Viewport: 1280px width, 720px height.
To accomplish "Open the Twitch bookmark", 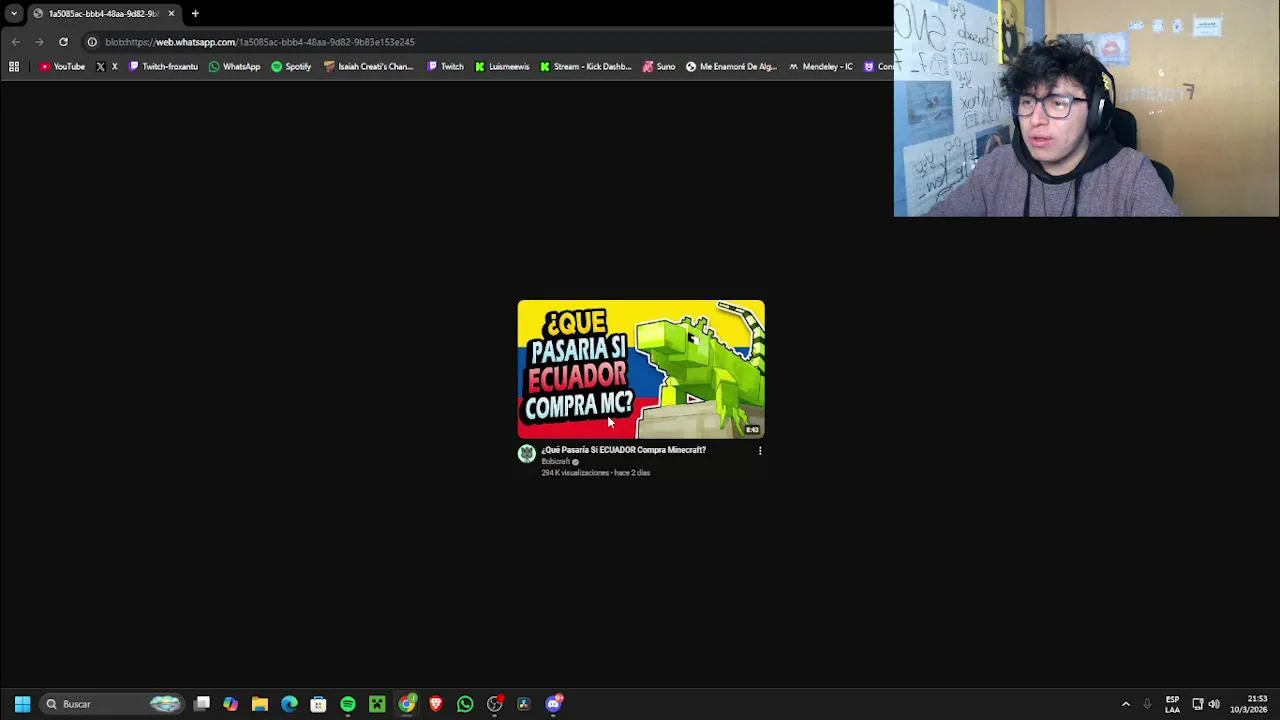I will (445, 67).
